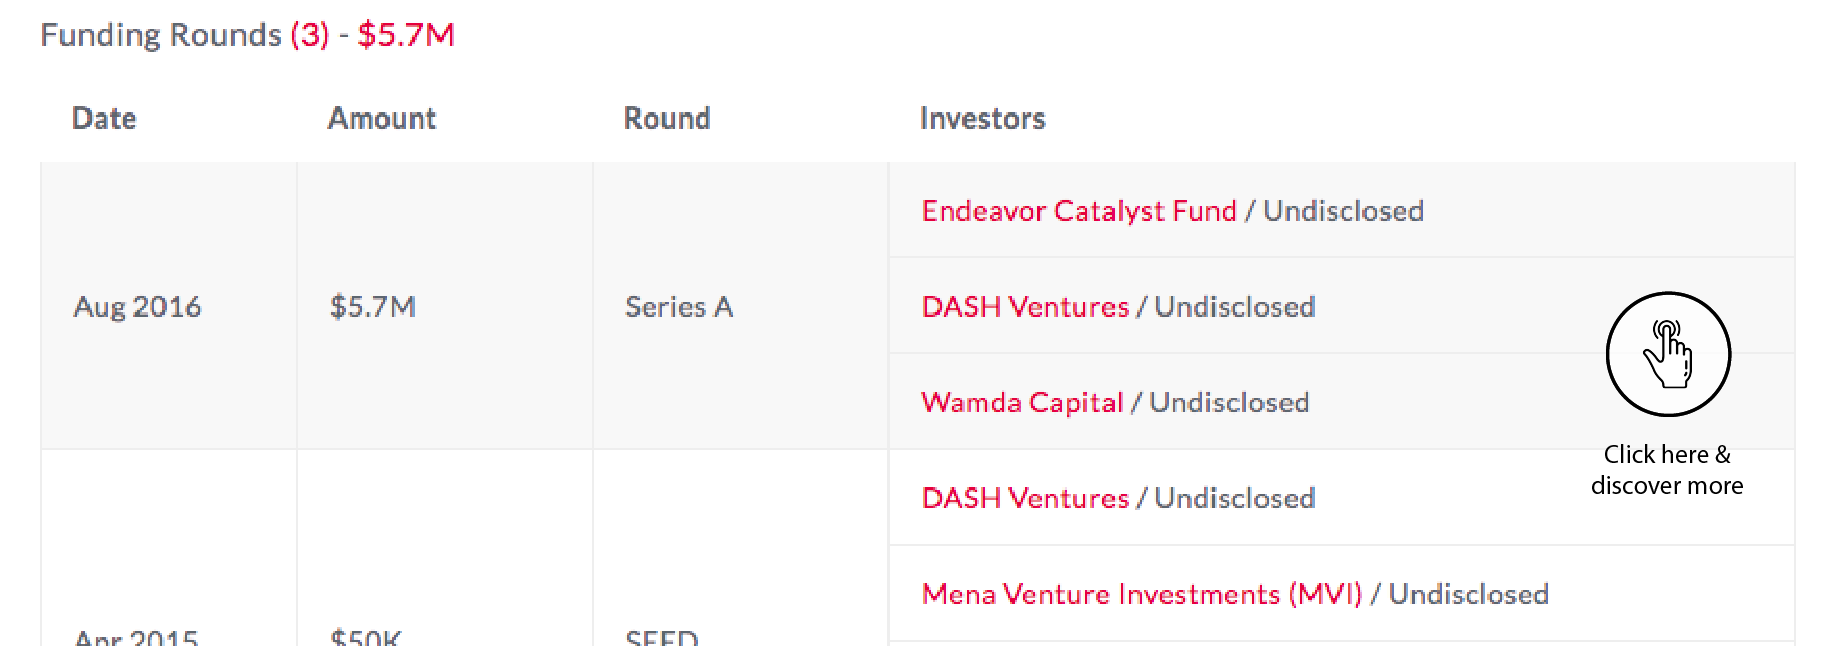
Task: Click Undisclosed next to Mena Venture Investments
Action: point(1468,594)
